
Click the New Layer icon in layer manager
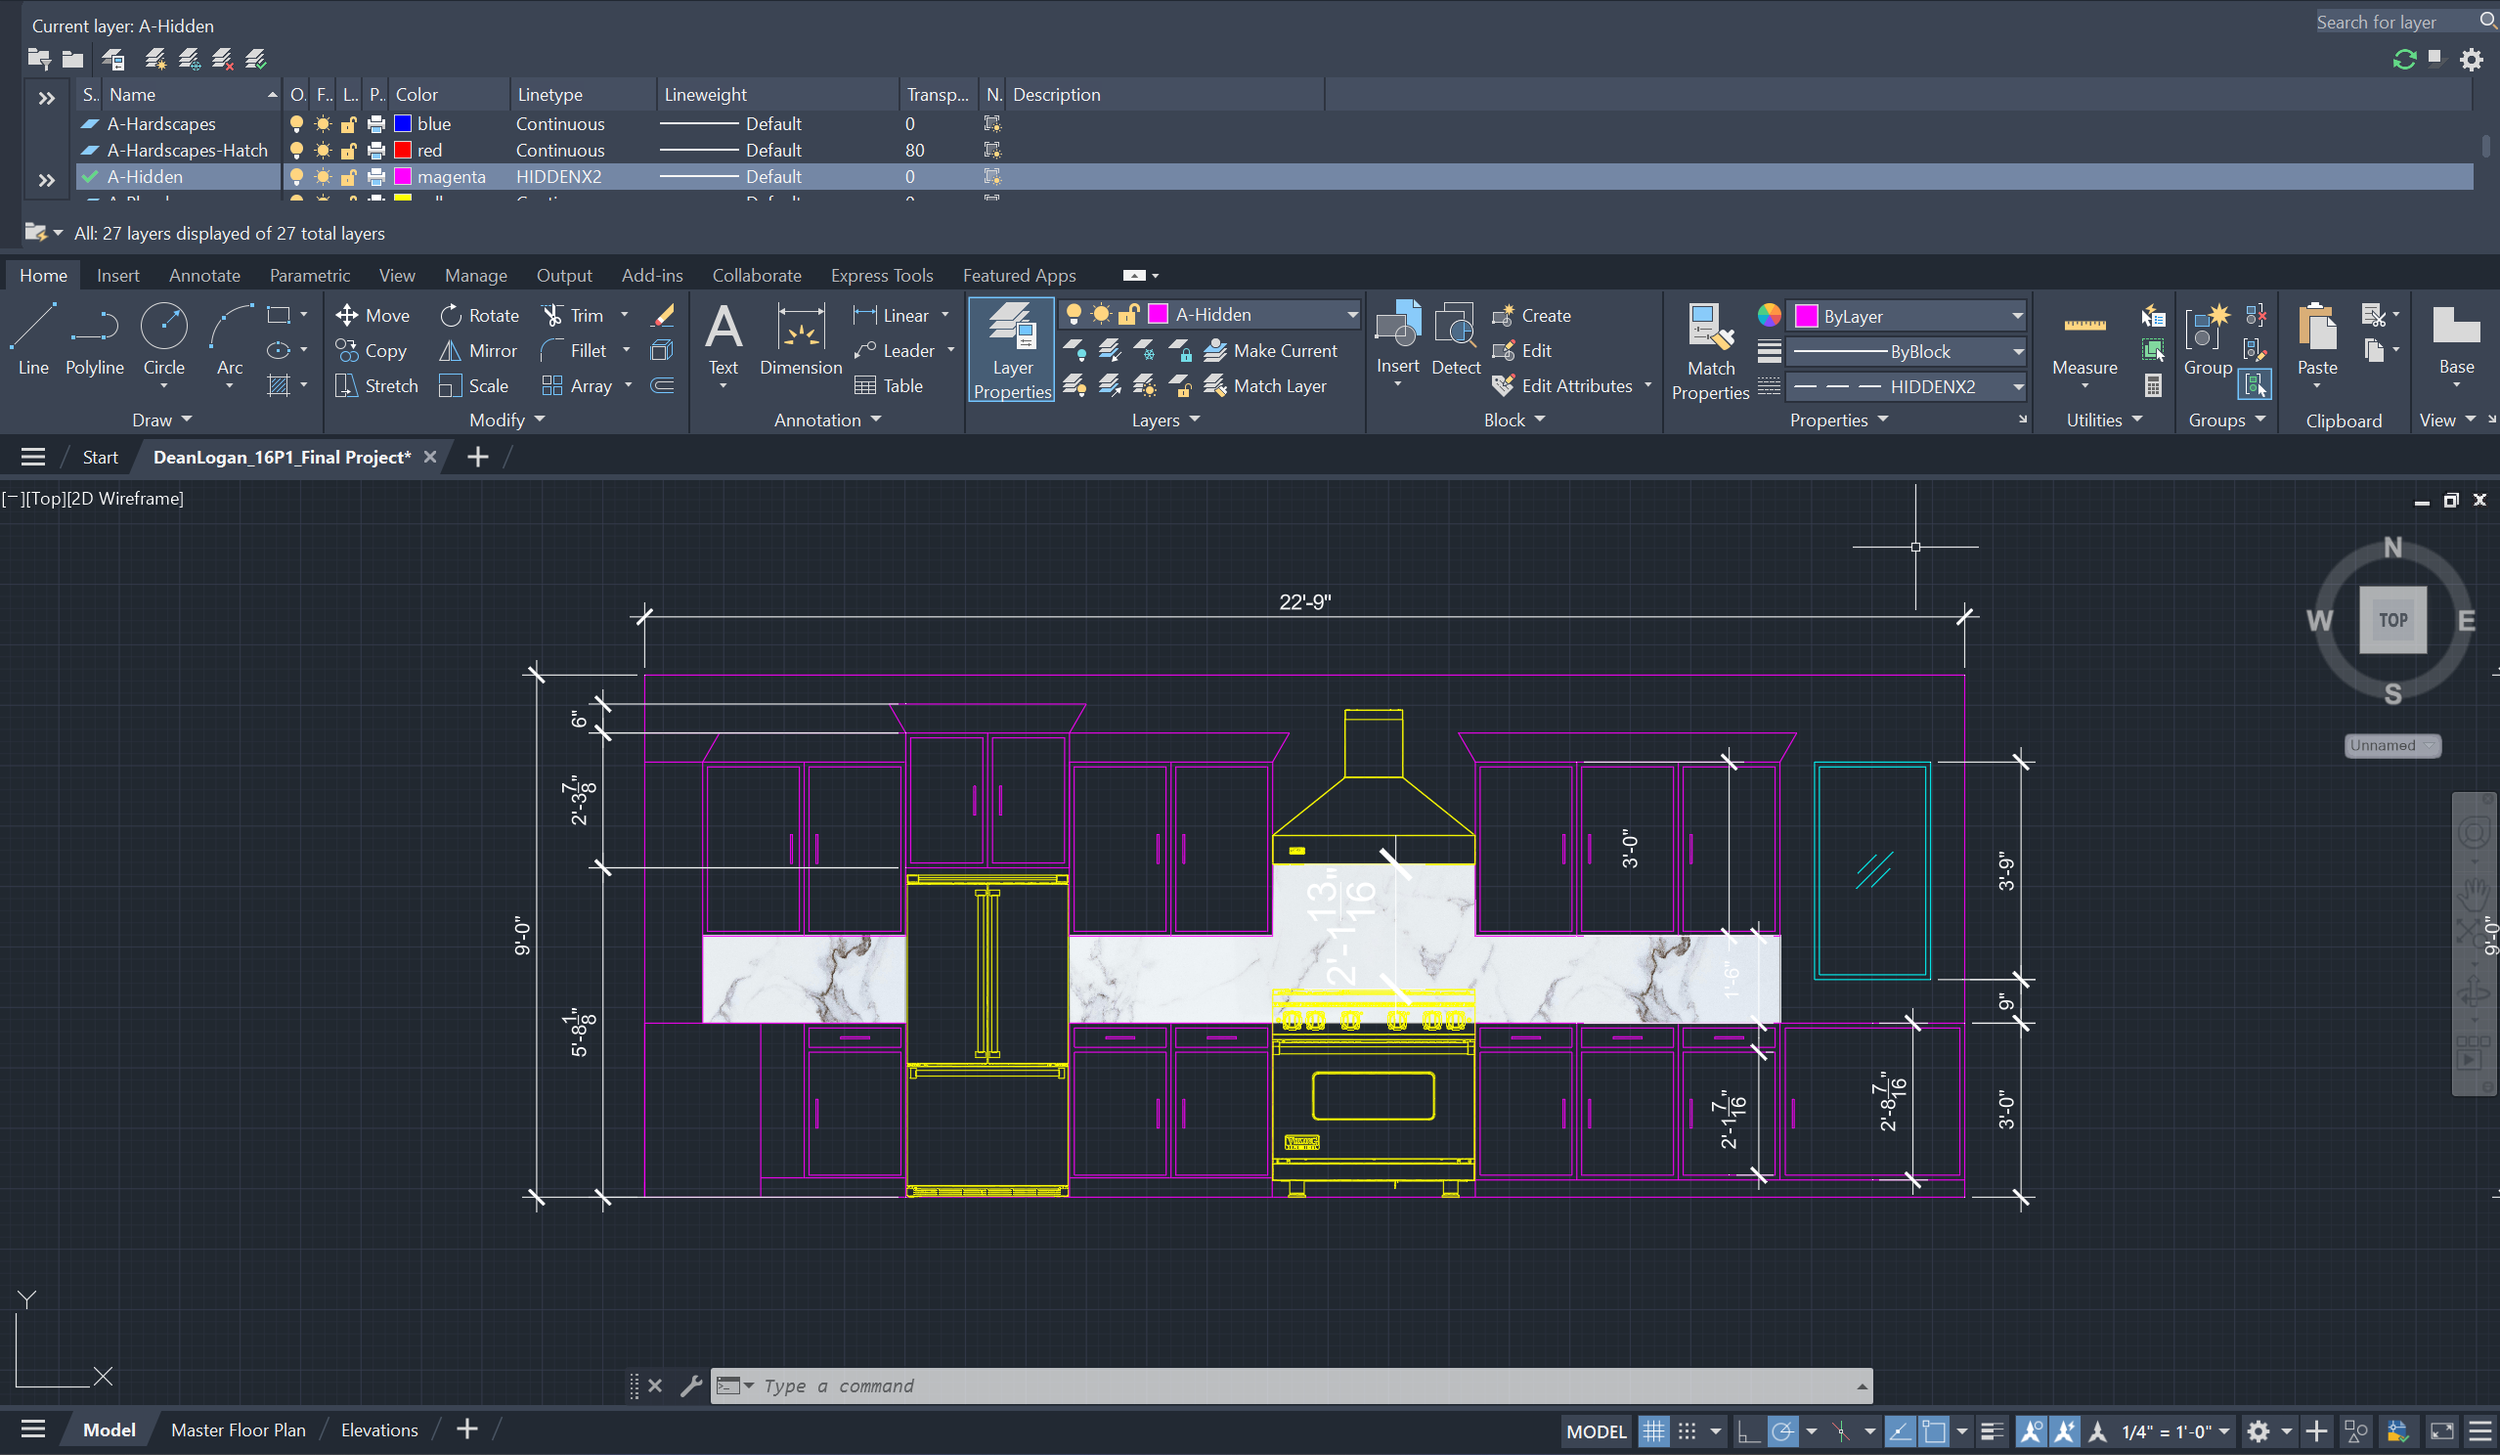(x=155, y=59)
